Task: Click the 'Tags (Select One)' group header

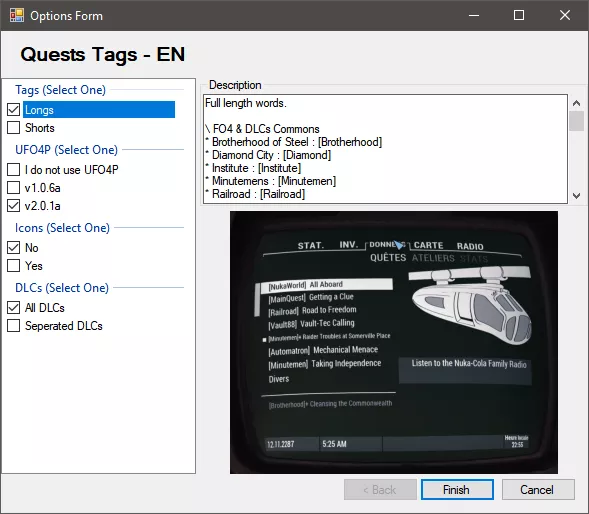Action: pos(60,90)
